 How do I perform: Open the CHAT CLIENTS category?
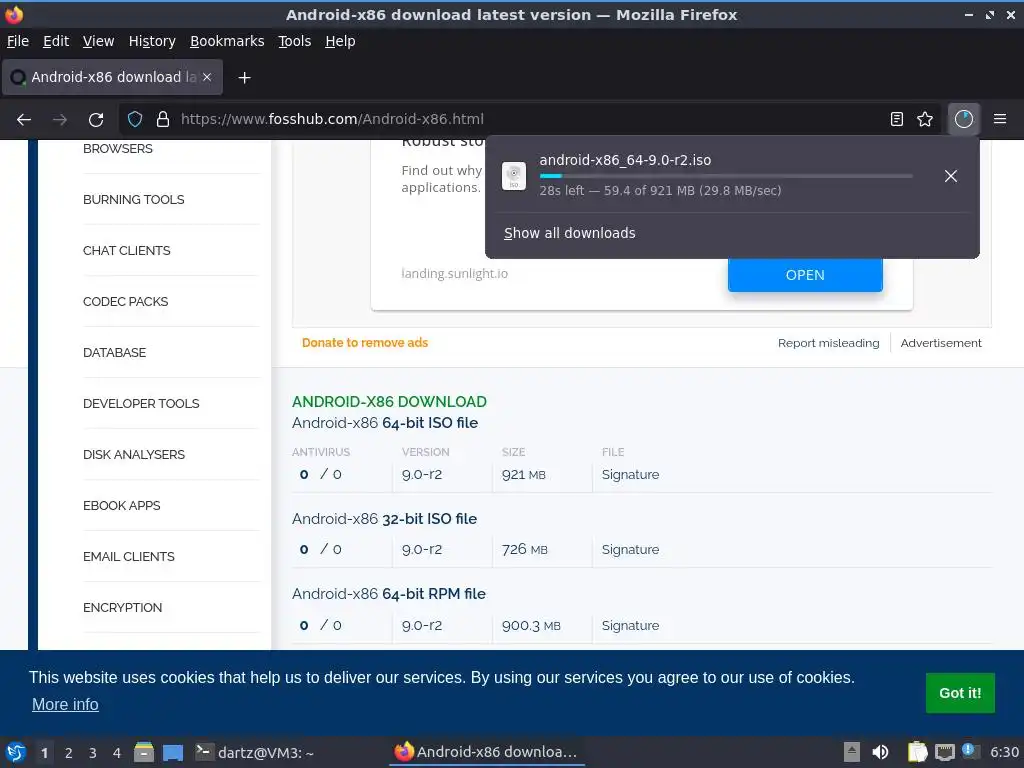(x=126, y=251)
